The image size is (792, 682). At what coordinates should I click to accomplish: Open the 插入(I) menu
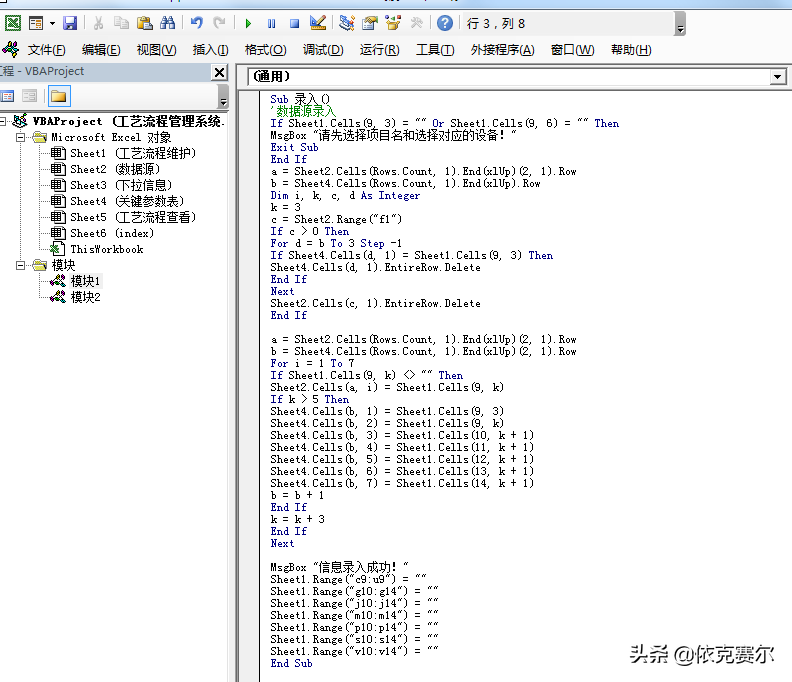tap(210, 50)
